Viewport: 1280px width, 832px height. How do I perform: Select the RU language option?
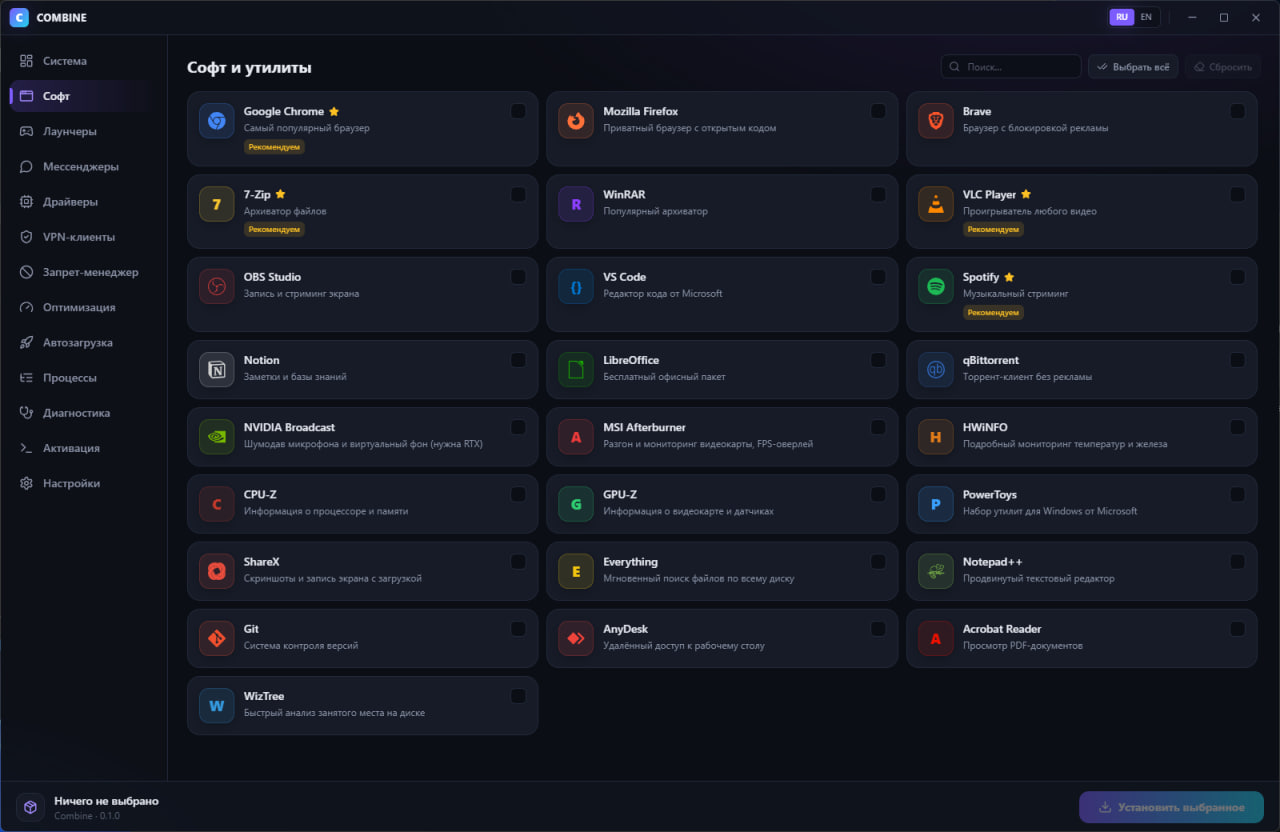pyautogui.click(x=1122, y=17)
